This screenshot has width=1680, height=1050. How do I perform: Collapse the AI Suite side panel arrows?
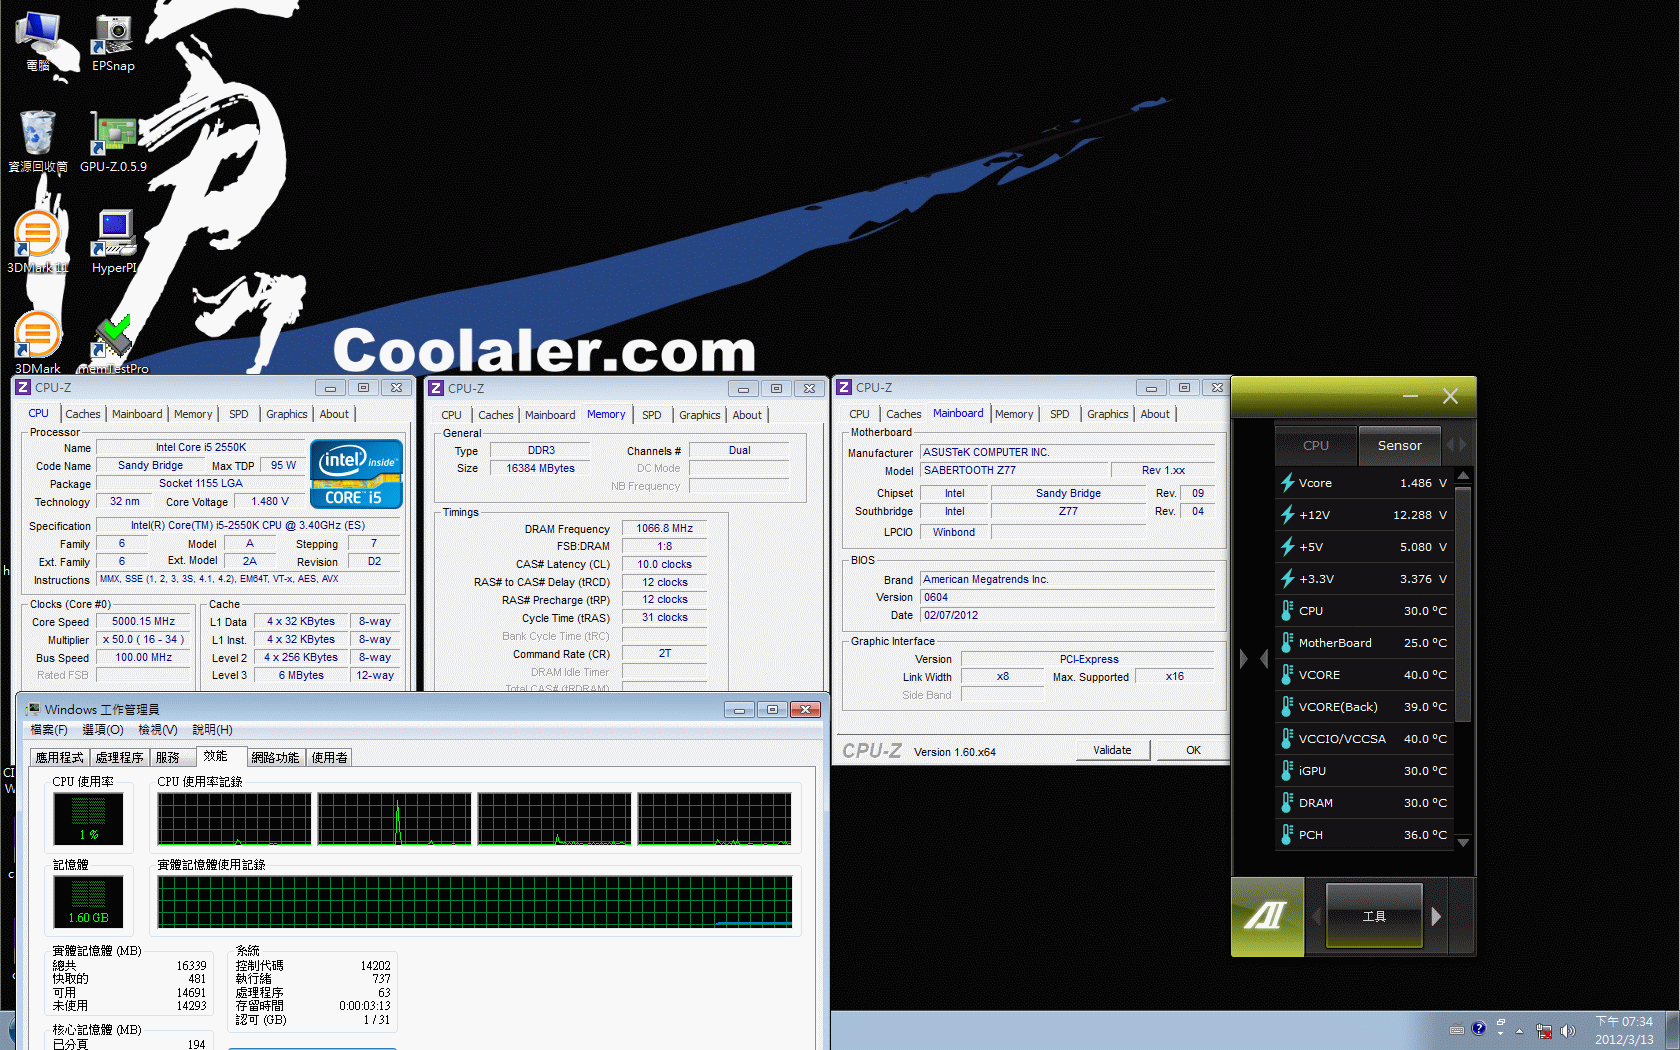click(1254, 659)
